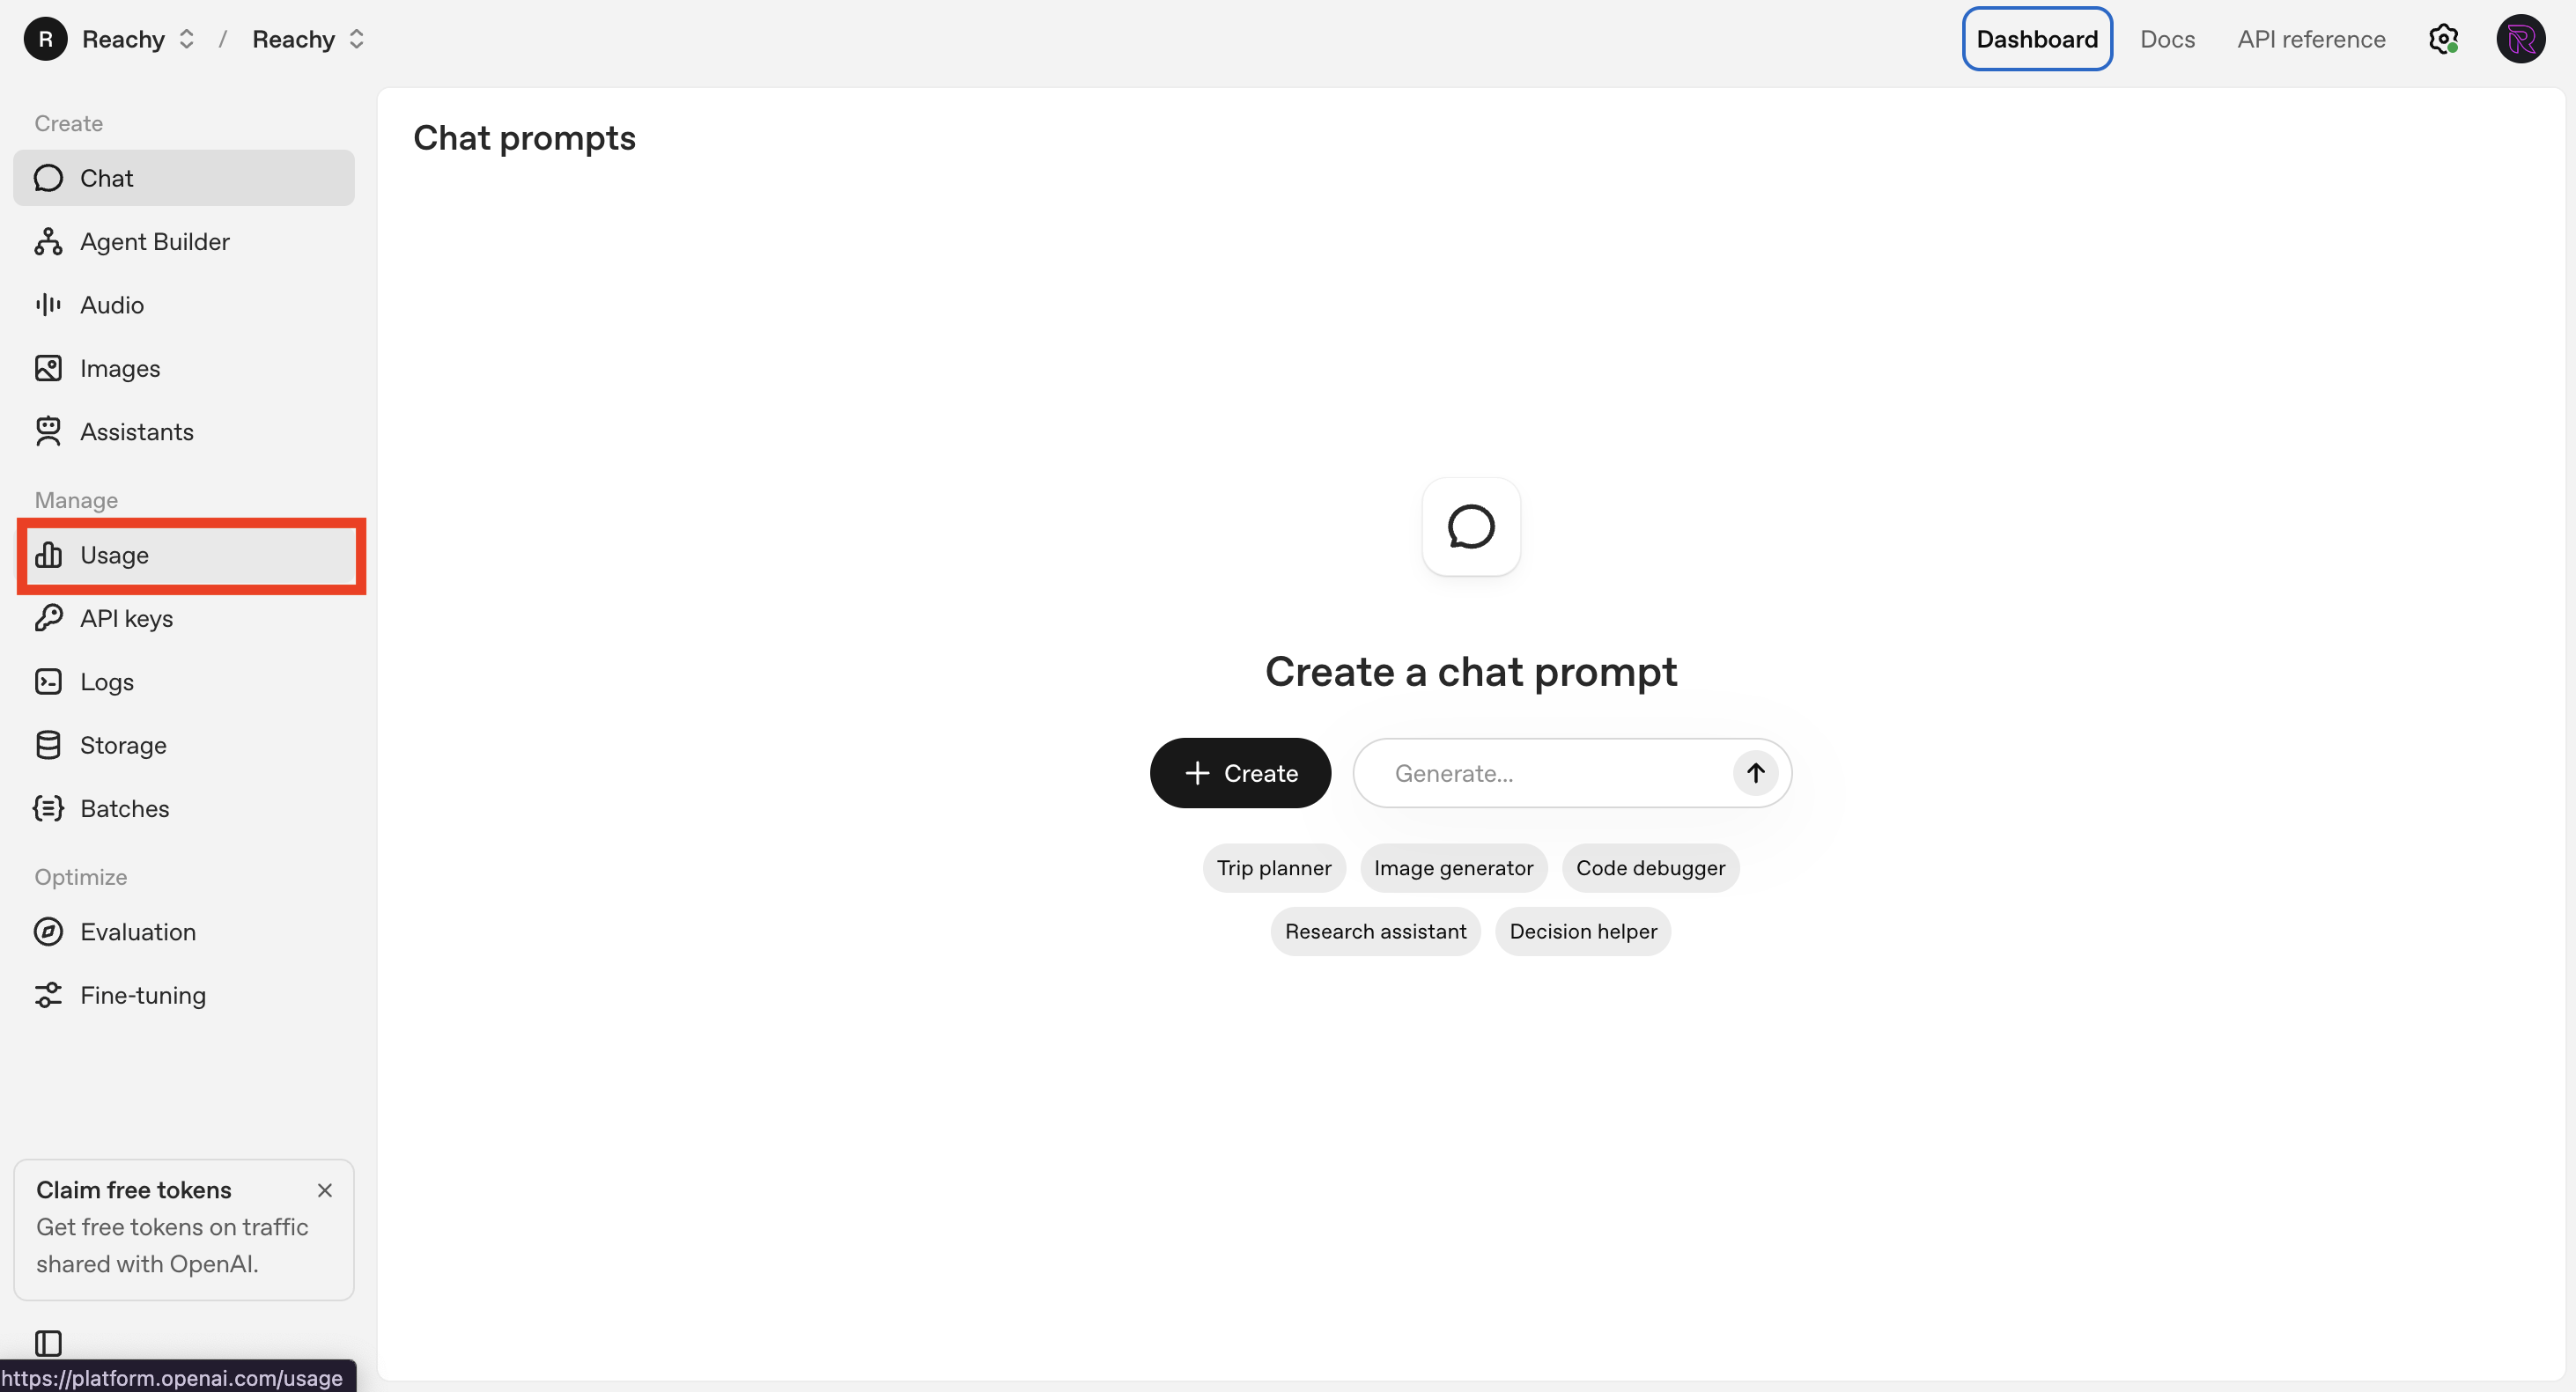
Task: Expand the Reachy organization switcher
Action: click(138, 39)
